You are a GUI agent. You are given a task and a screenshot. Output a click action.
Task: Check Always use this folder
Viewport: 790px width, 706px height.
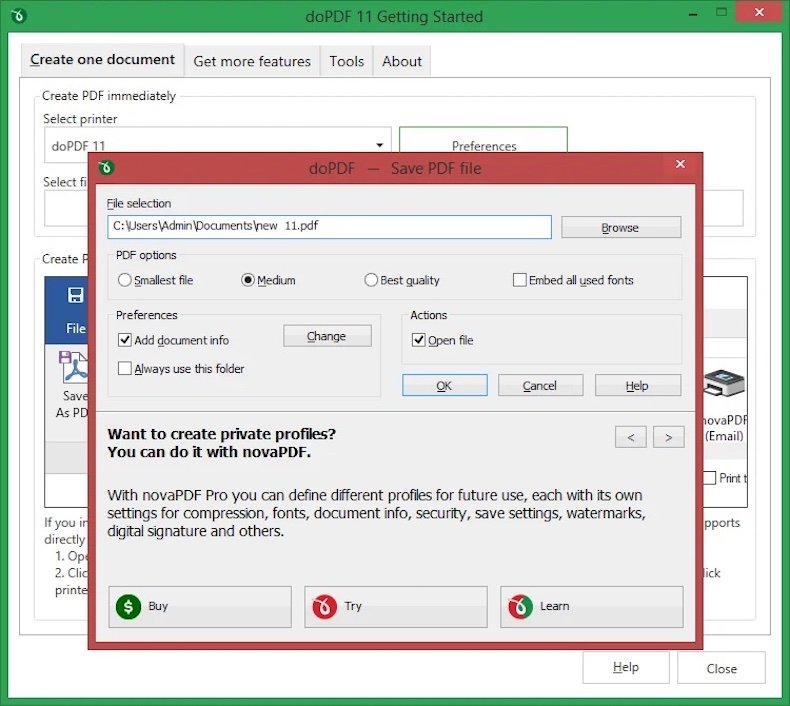pos(125,369)
